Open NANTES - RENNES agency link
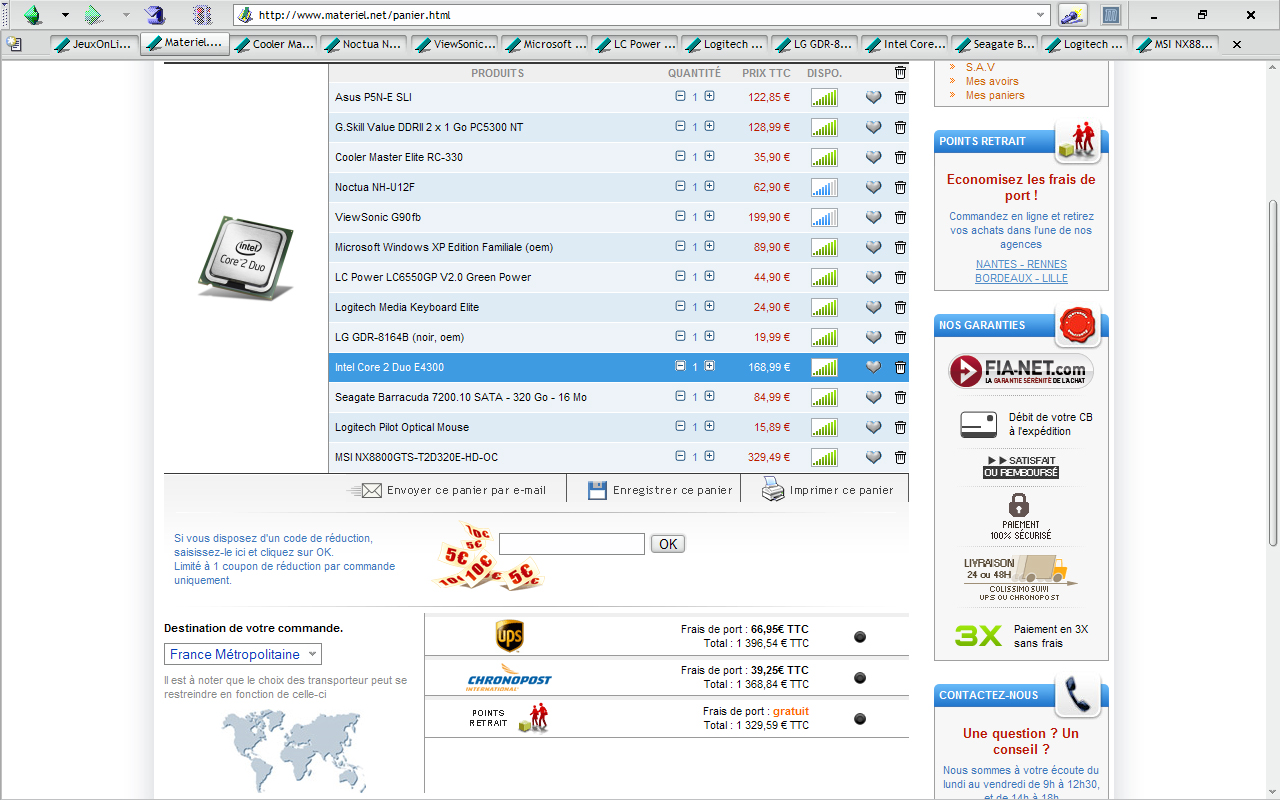The image size is (1280, 800). [1021, 264]
